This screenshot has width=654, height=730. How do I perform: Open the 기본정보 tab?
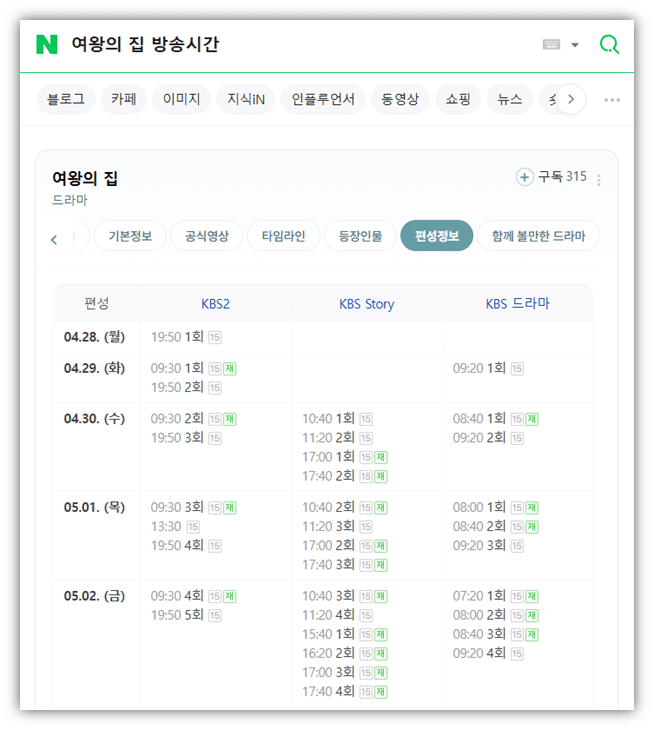(x=130, y=236)
